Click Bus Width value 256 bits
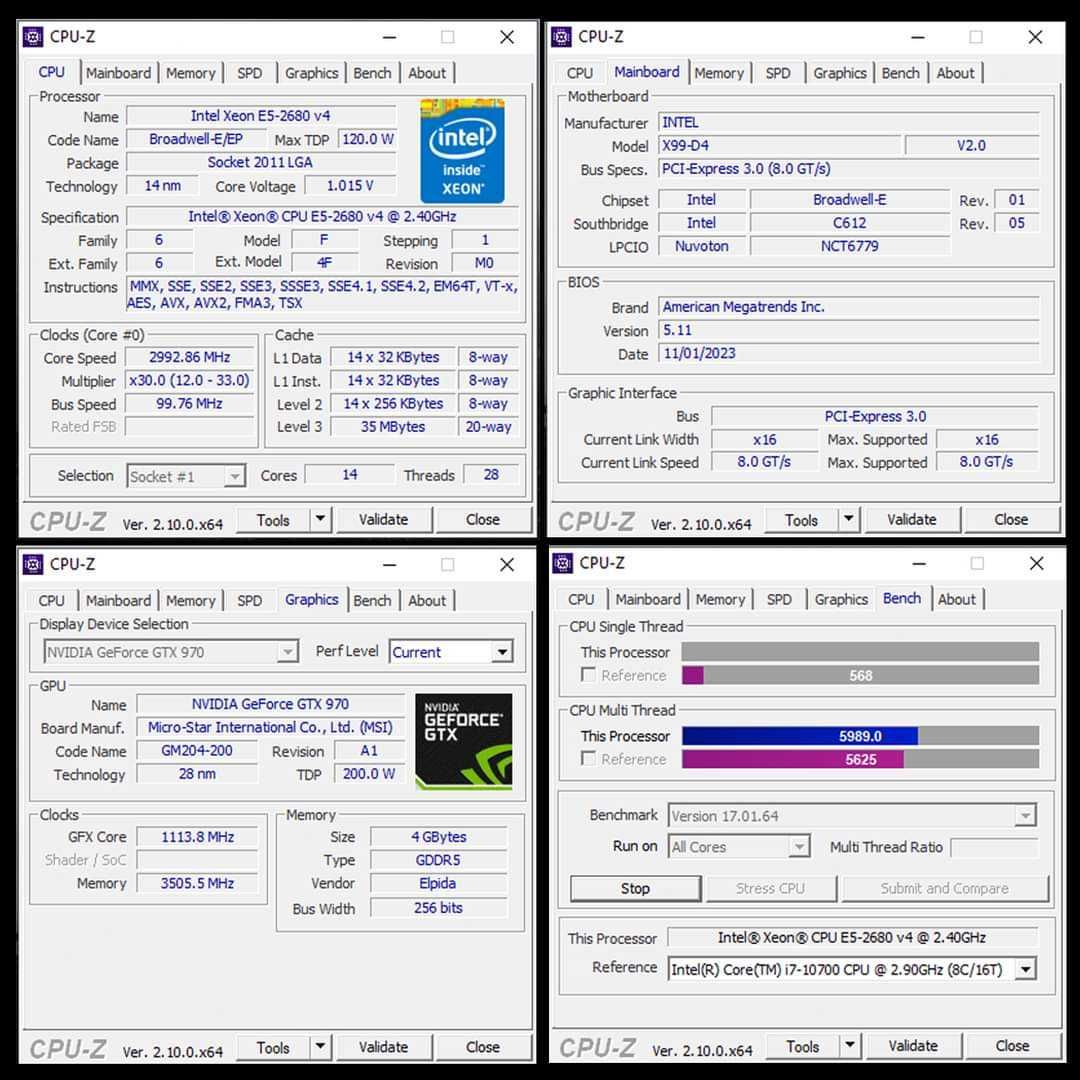Image resolution: width=1080 pixels, height=1080 pixels. click(x=438, y=908)
